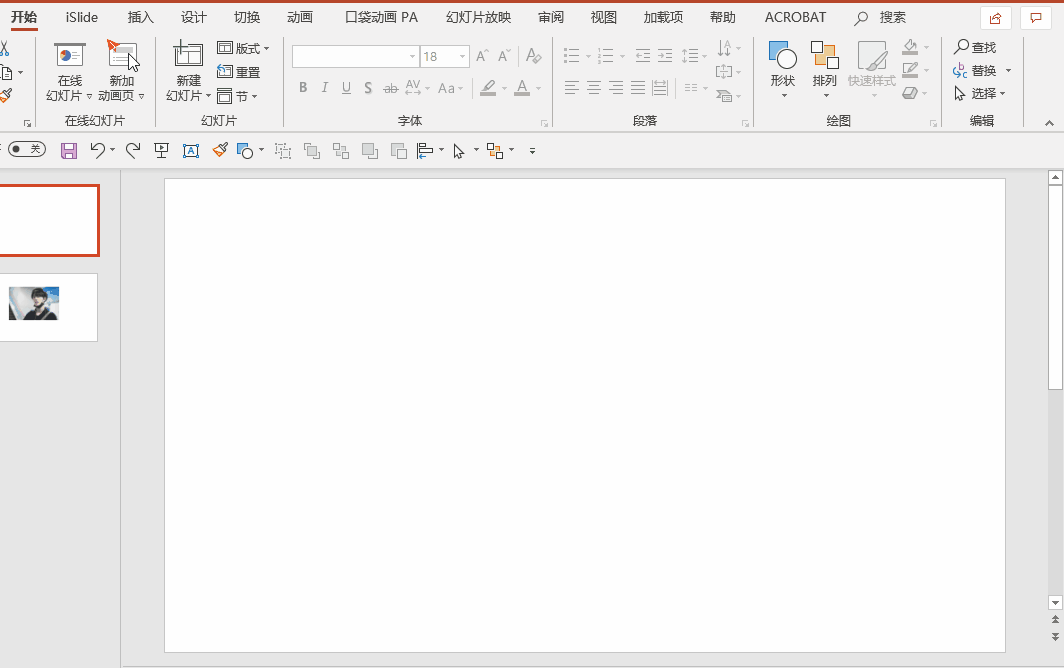The width and height of the screenshot is (1064, 668).
Task: Toggle strikethrough formatting
Action: point(390,88)
